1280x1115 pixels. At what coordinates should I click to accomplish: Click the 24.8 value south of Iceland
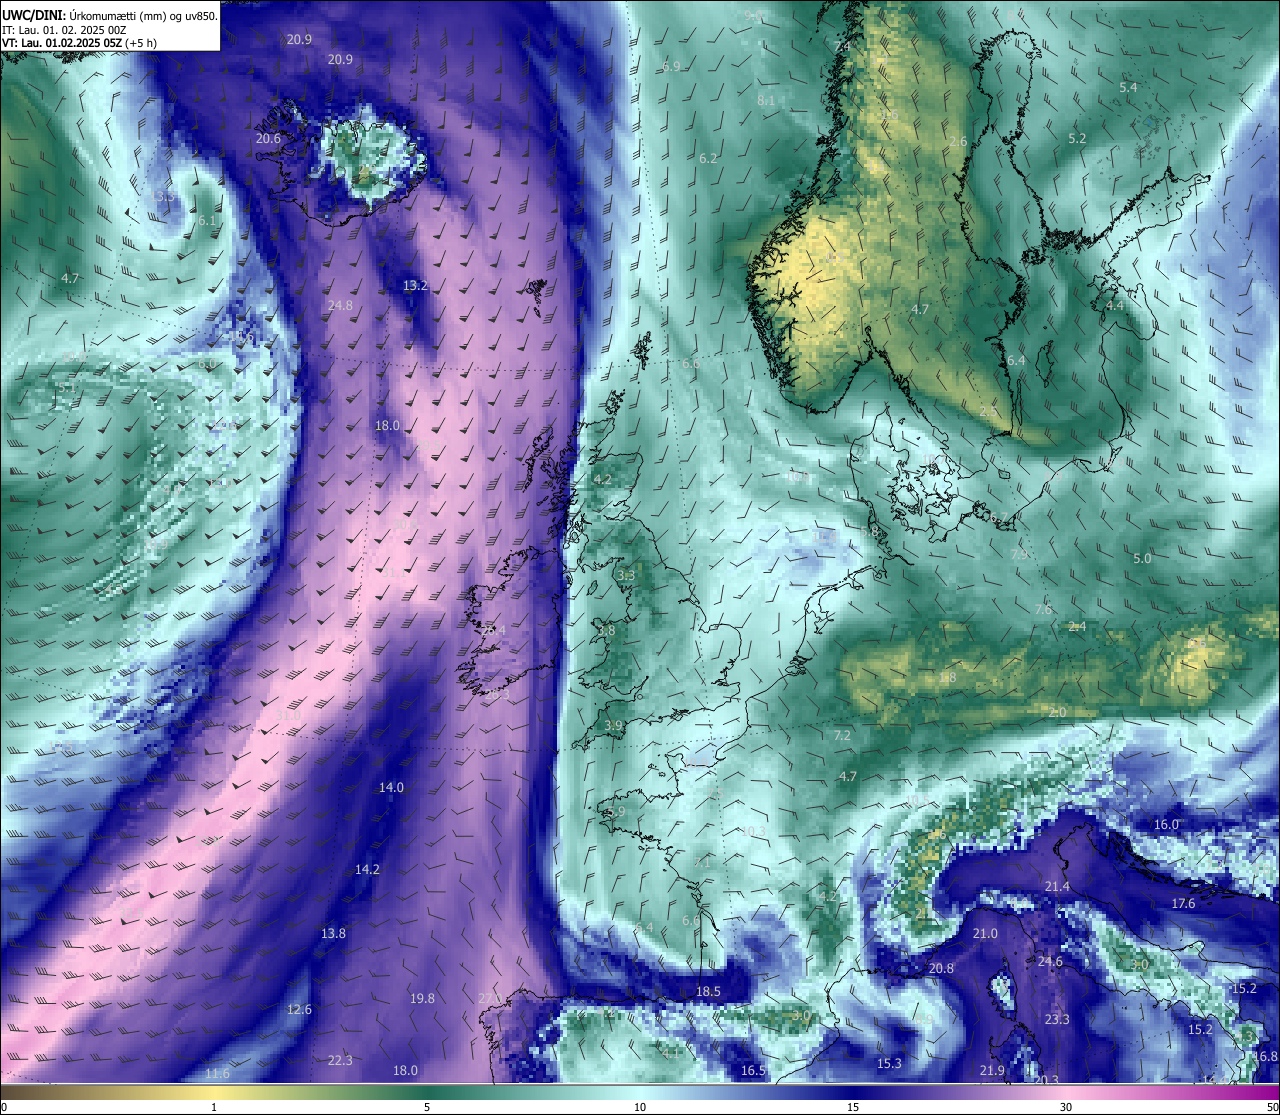[340, 305]
